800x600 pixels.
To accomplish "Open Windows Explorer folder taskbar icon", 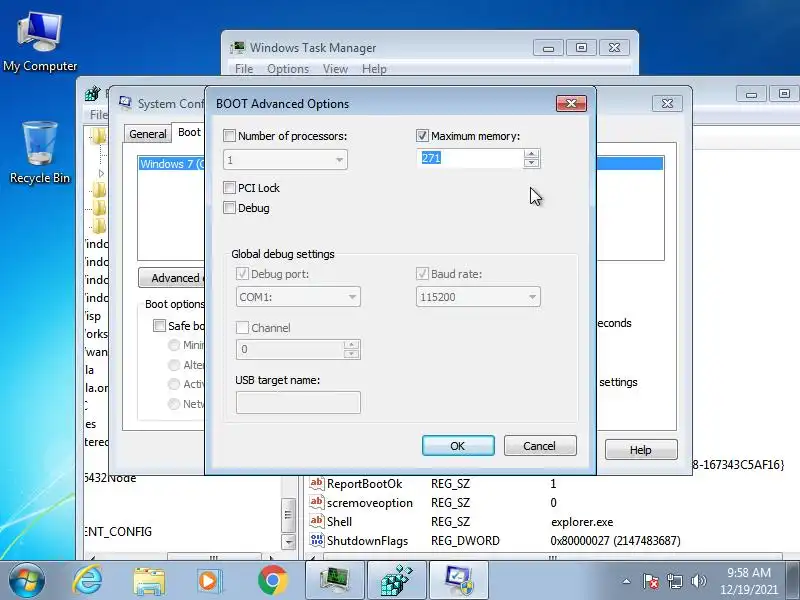I will (148, 581).
